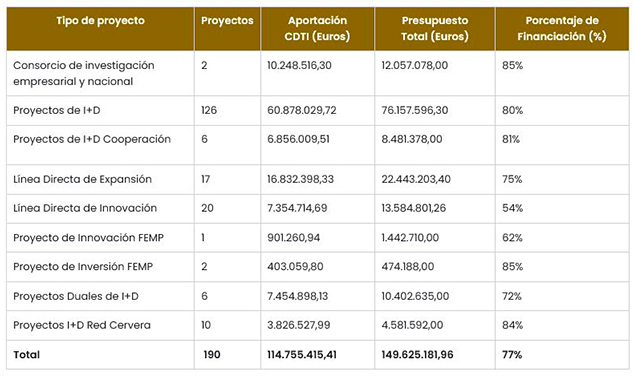The image size is (634, 376).
Task: Click the total budget 149.625.181,96
Action: tap(417, 355)
